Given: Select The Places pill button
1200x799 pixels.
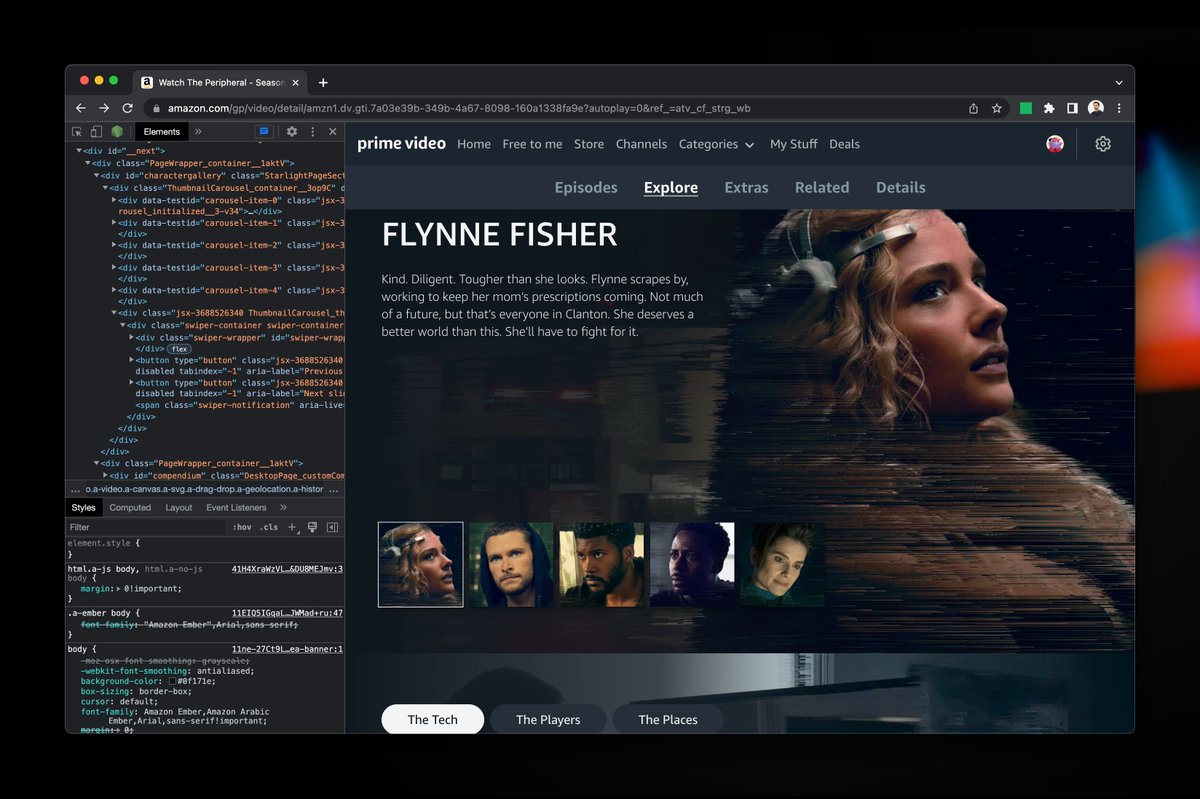Looking at the screenshot, I should point(668,719).
